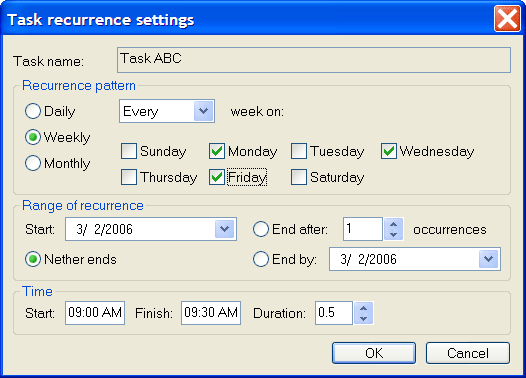The width and height of the screenshot is (526, 378).
Task: Decrease the Duration value with down arrow
Action: tap(364, 318)
